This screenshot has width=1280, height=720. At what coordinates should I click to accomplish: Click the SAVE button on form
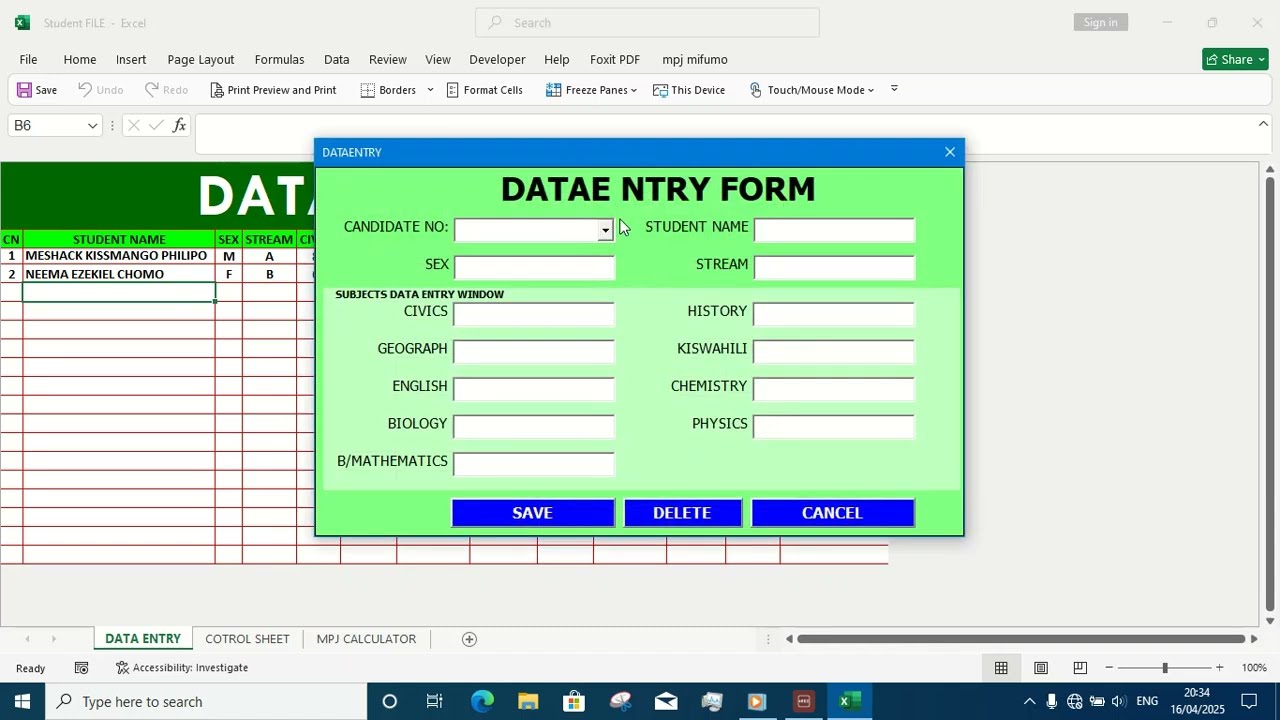tap(533, 513)
